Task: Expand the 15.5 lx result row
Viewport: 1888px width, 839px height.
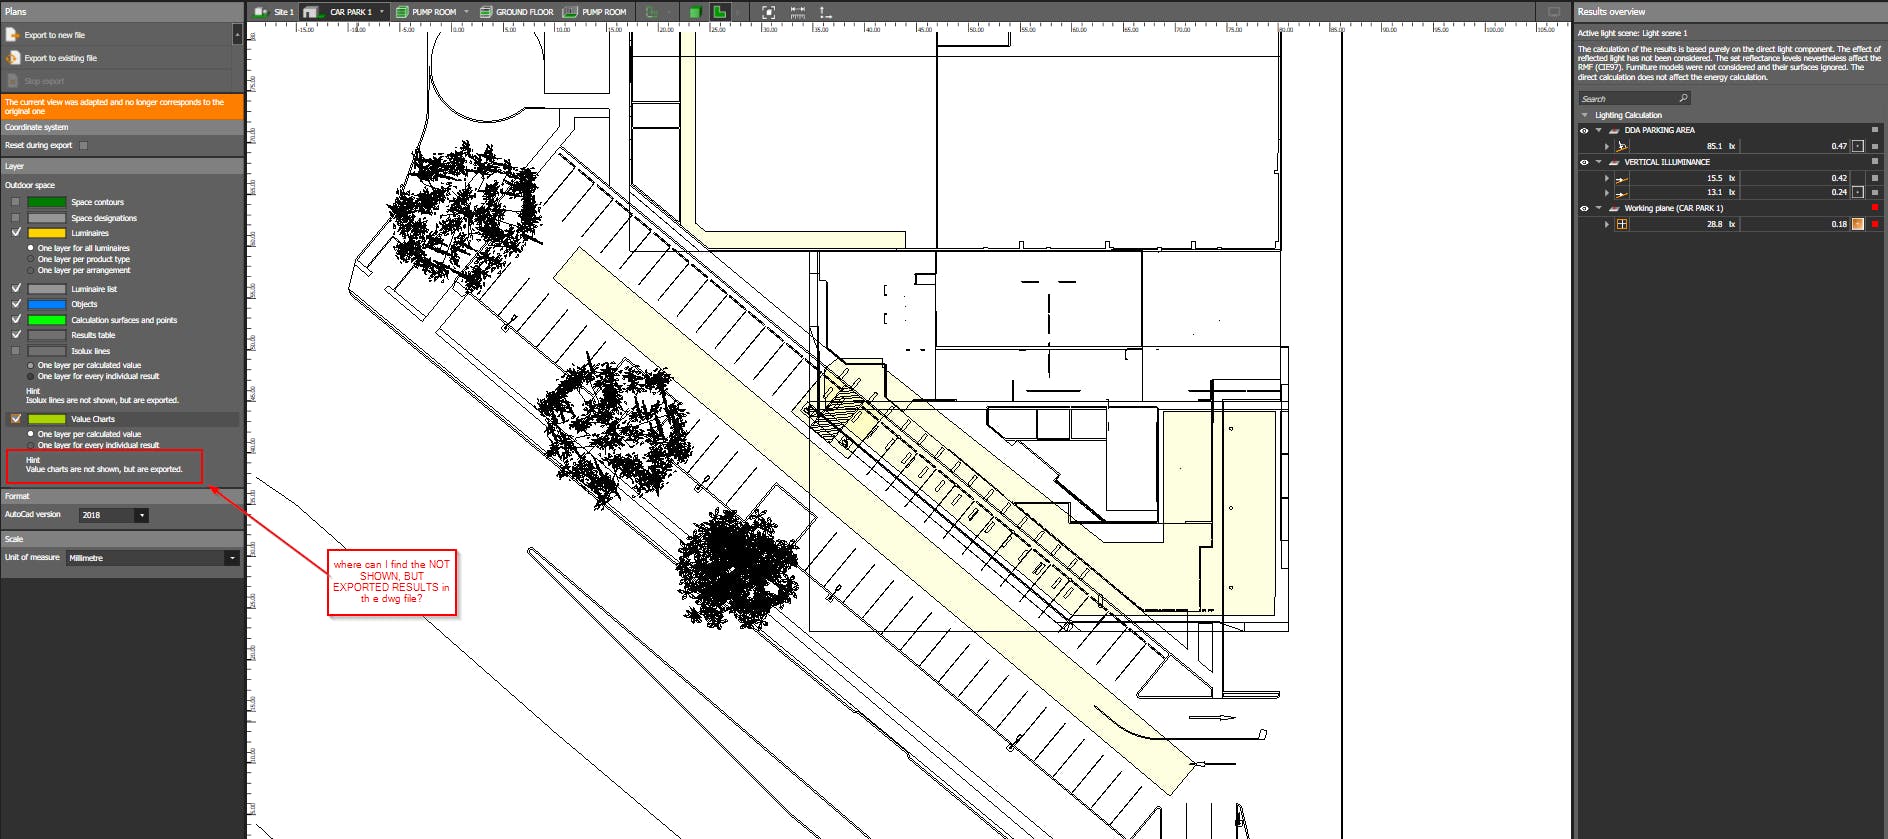Action: (1607, 178)
